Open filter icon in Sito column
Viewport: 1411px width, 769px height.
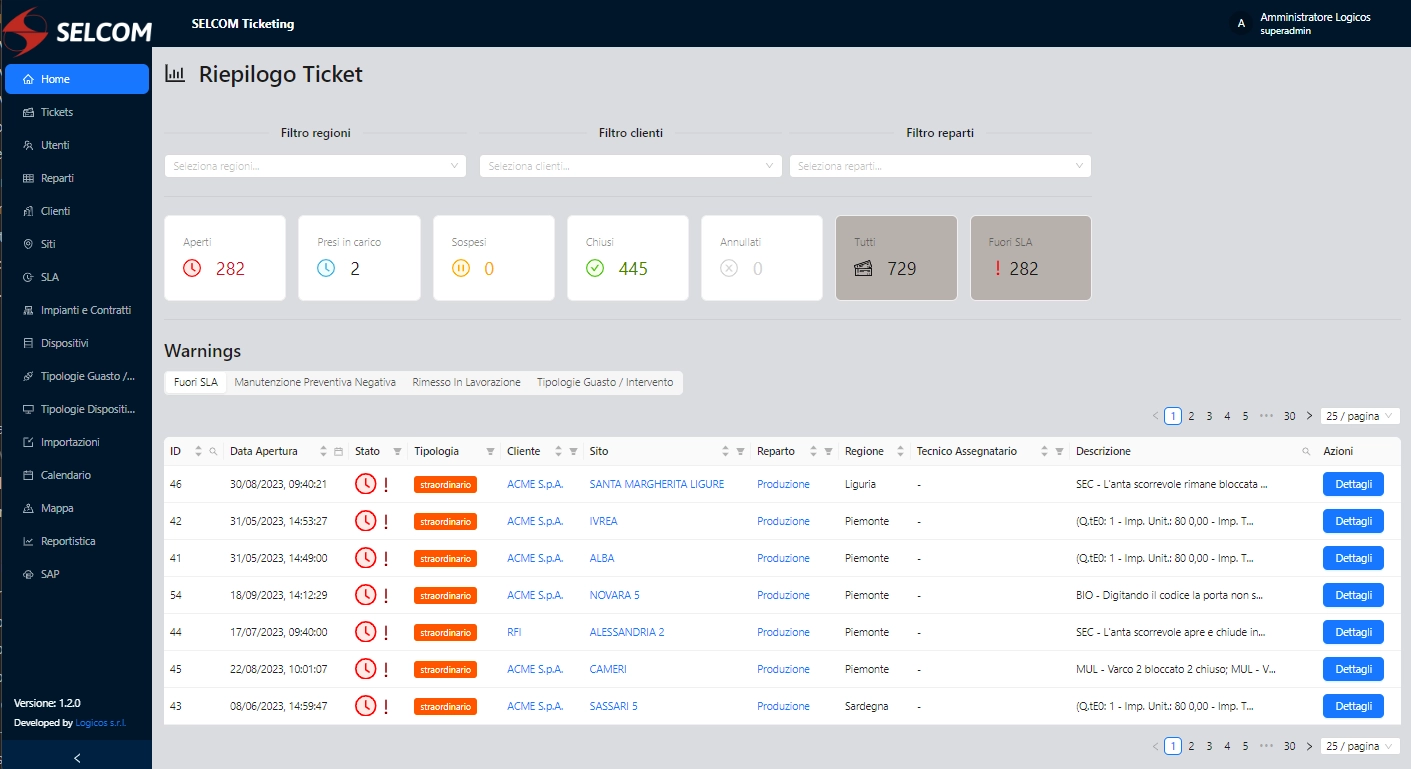coord(740,452)
